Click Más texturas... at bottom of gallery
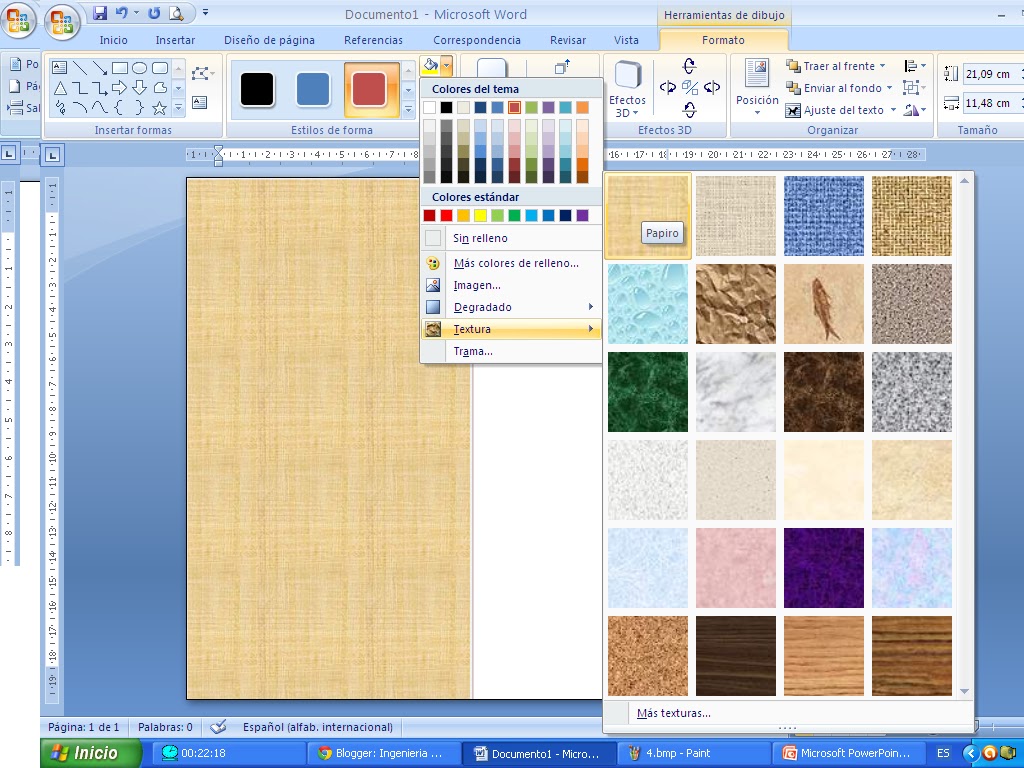 [673, 713]
